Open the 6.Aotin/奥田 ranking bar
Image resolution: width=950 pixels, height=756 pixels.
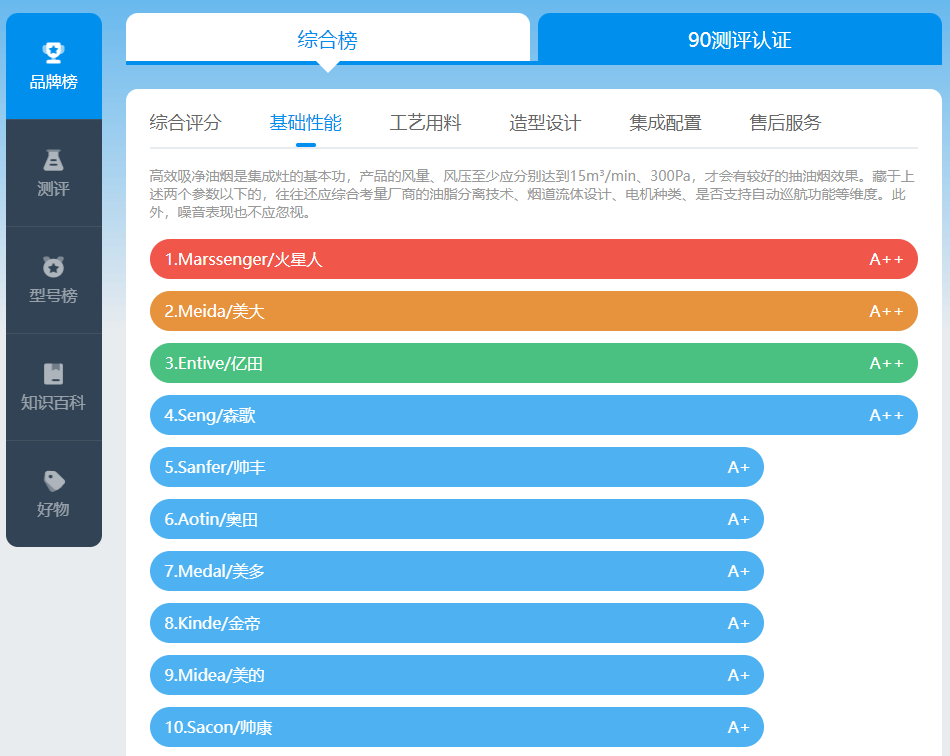click(x=457, y=519)
